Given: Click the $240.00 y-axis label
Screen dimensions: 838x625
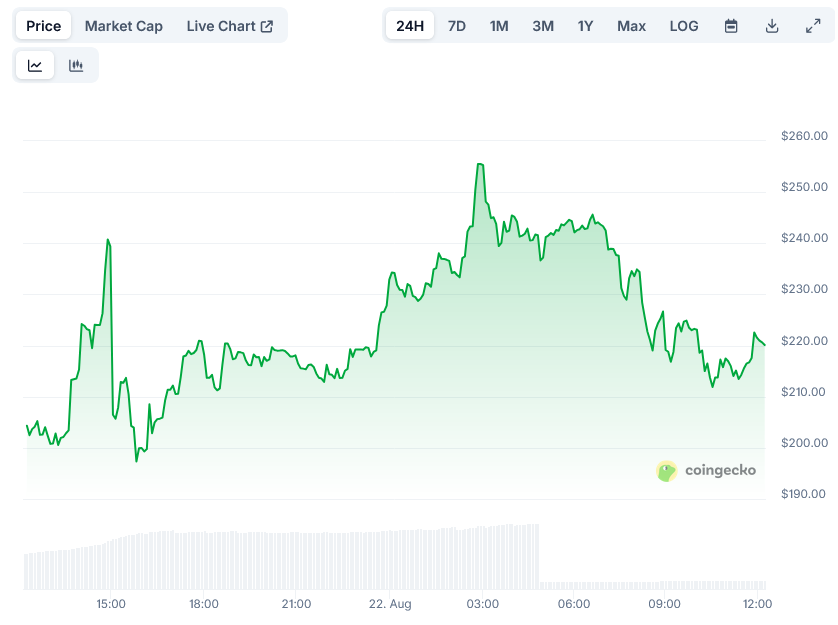Looking at the screenshot, I should (804, 237).
